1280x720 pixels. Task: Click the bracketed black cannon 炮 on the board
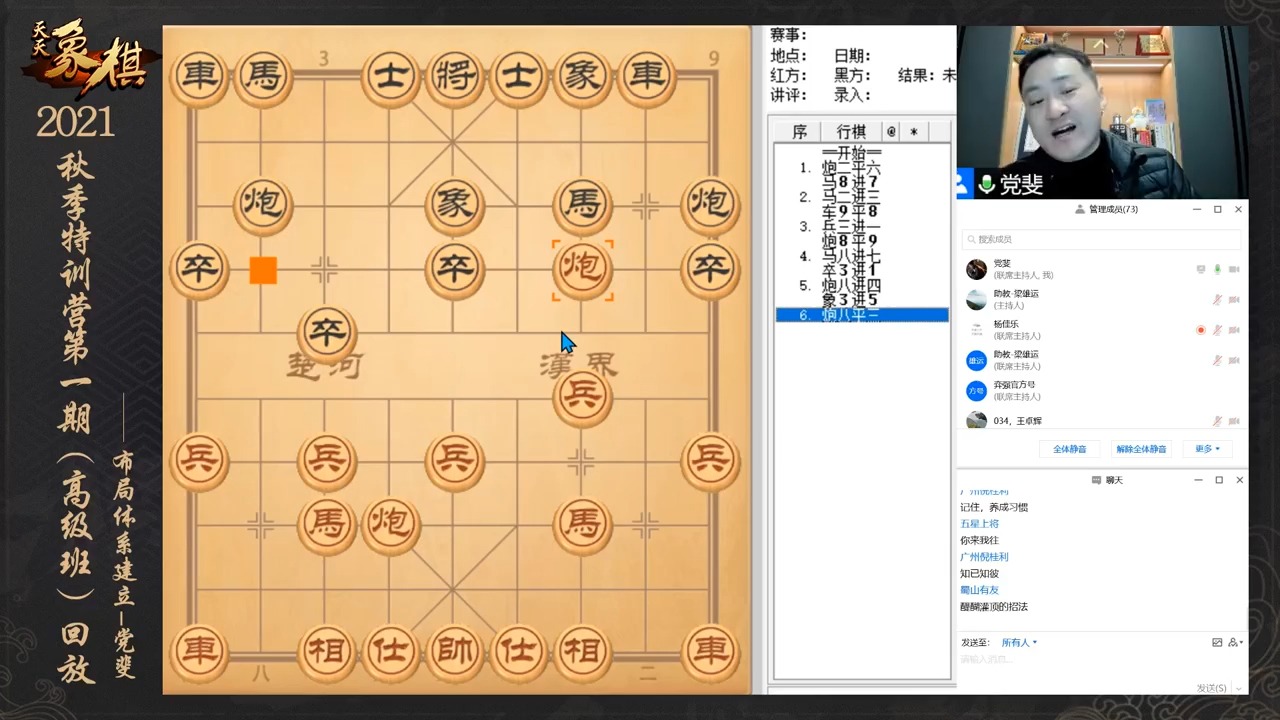582,269
